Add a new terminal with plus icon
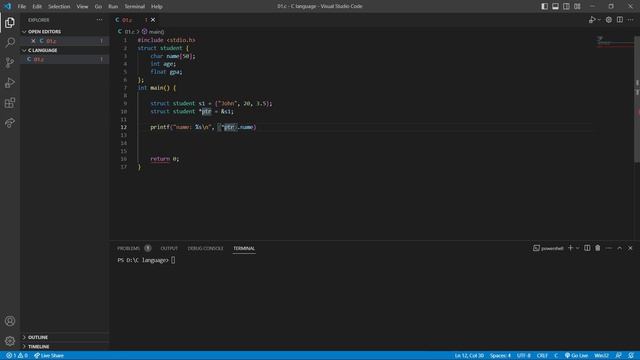 (x=571, y=248)
